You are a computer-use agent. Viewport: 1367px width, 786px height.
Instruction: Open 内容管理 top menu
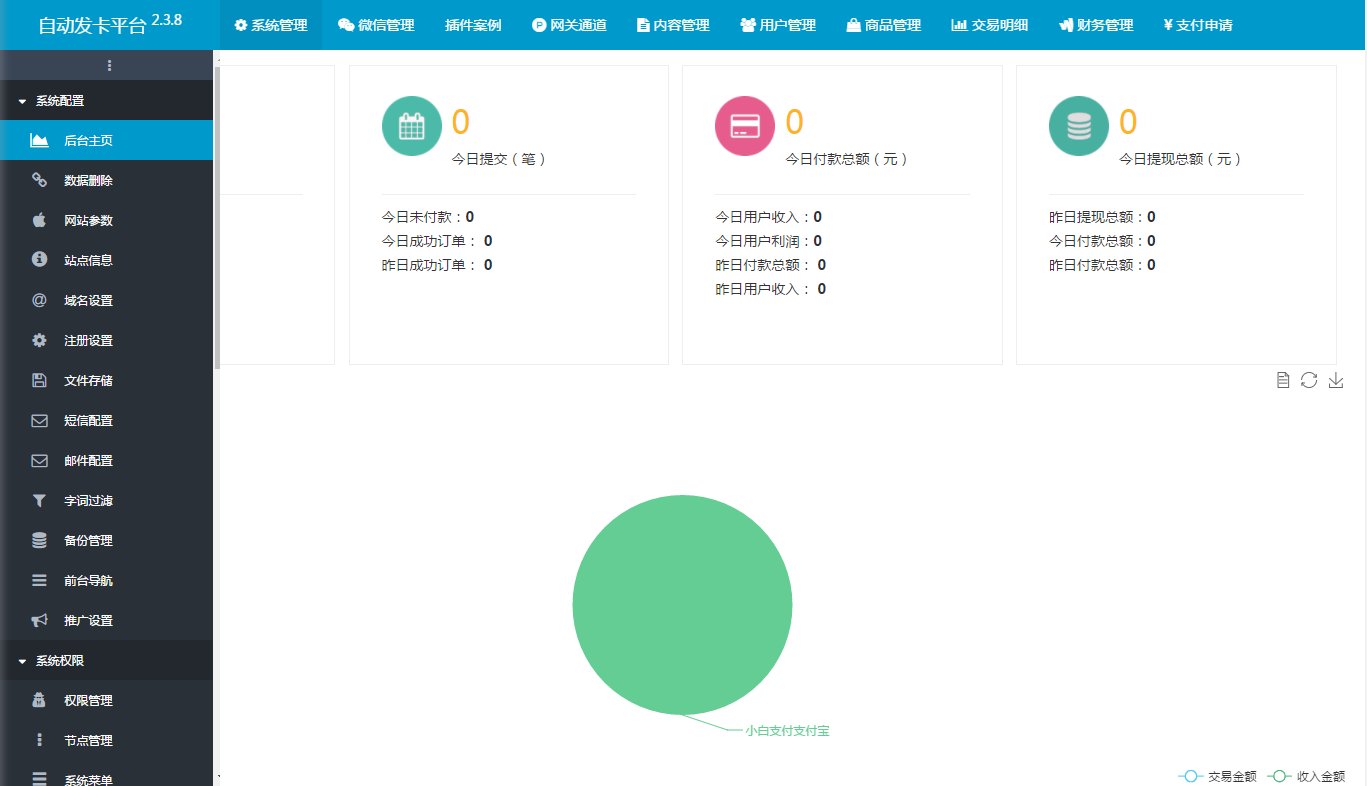(x=673, y=25)
